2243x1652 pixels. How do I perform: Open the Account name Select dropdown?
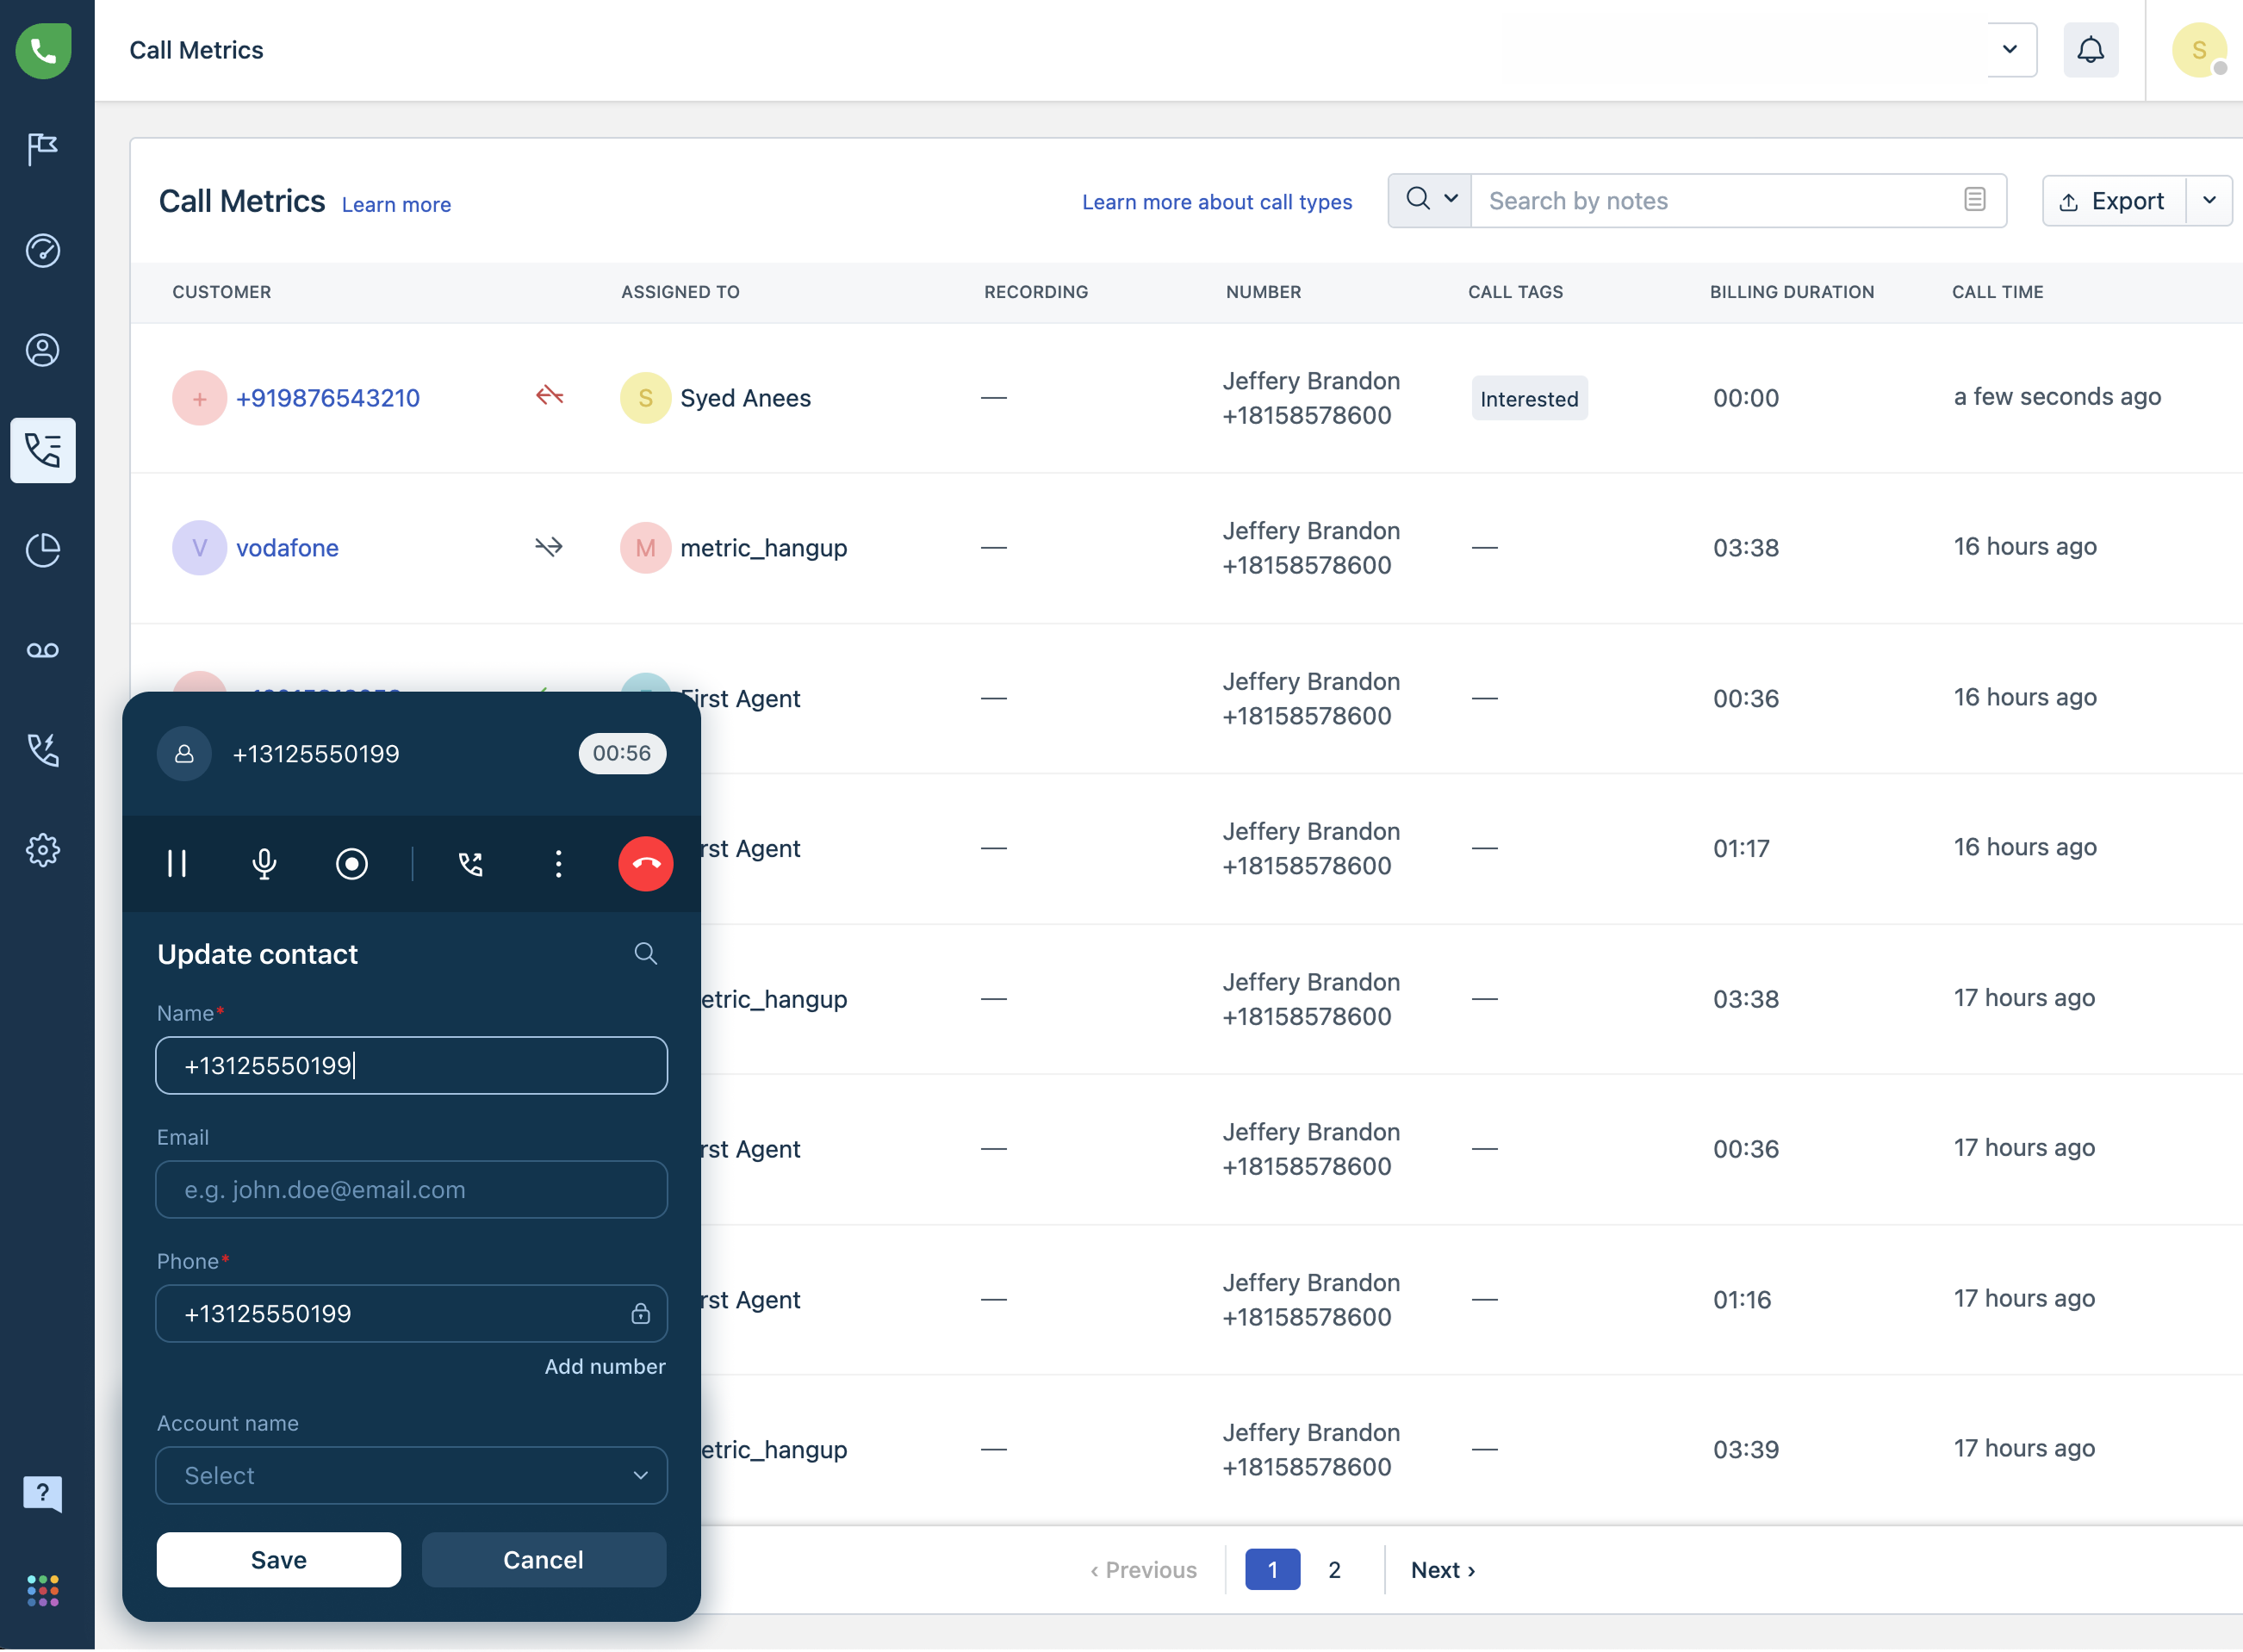[x=411, y=1476]
